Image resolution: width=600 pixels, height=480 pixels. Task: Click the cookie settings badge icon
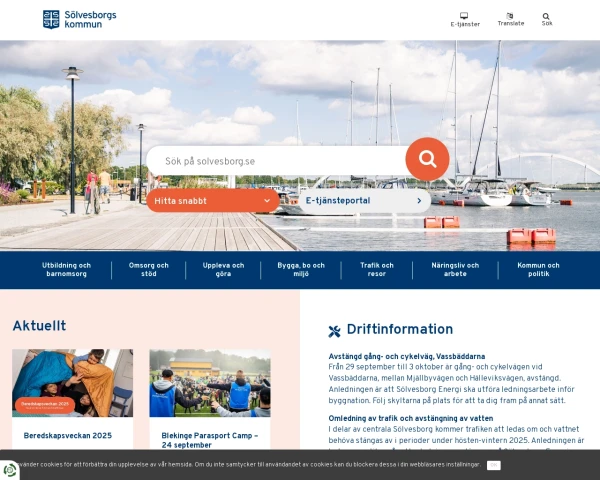pyautogui.click(x=9, y=470)
